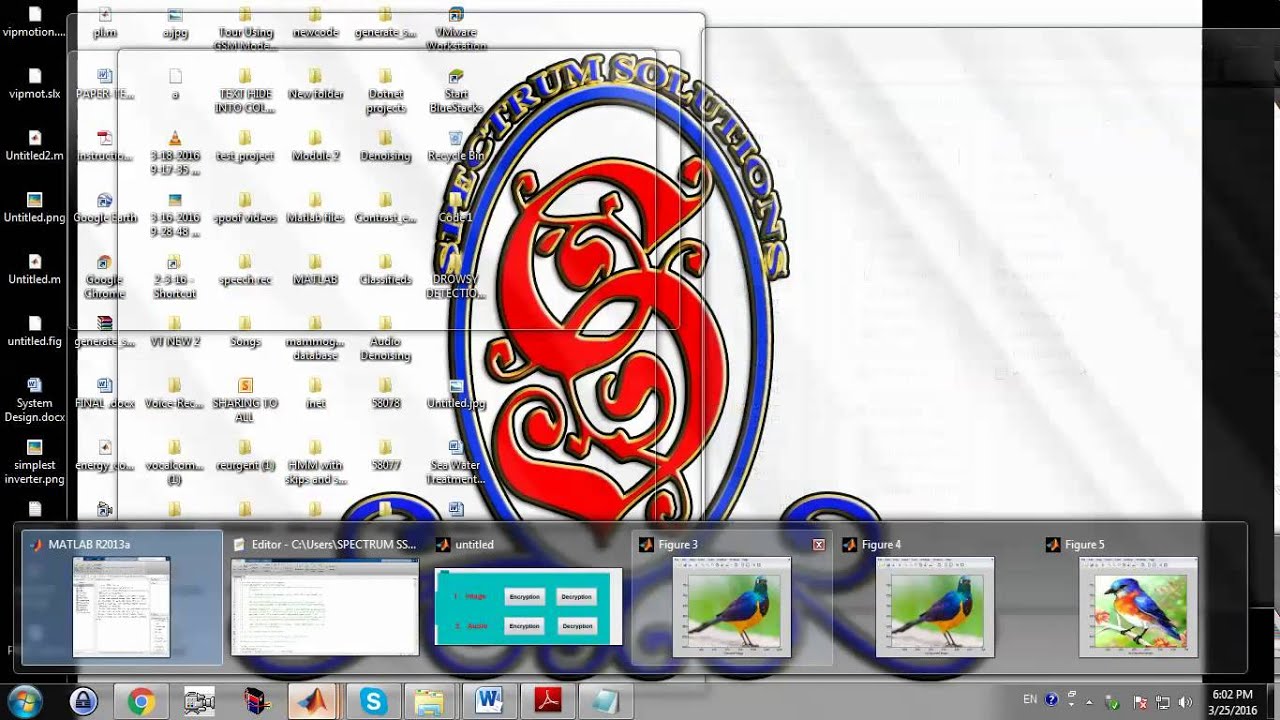
Task: Select the DROWSY DETECTIO... folder
Action: [456, 275]
